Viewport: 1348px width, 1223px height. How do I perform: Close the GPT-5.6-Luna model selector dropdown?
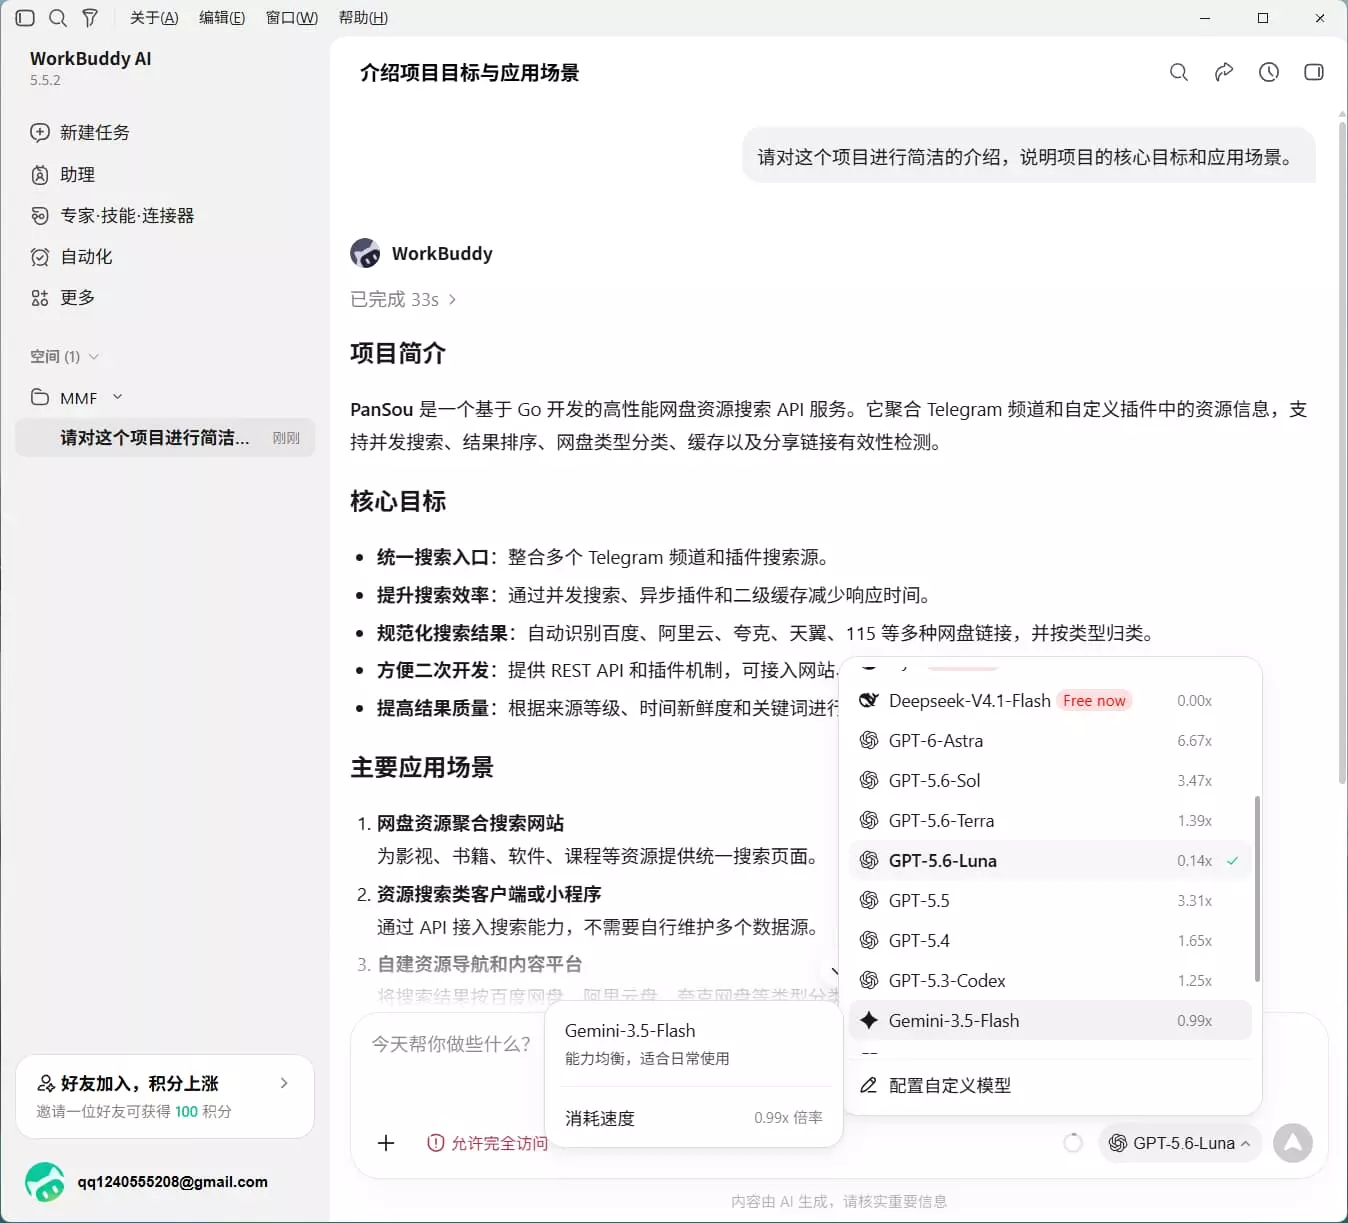pyautogui.click(x=1180, y=1143)
